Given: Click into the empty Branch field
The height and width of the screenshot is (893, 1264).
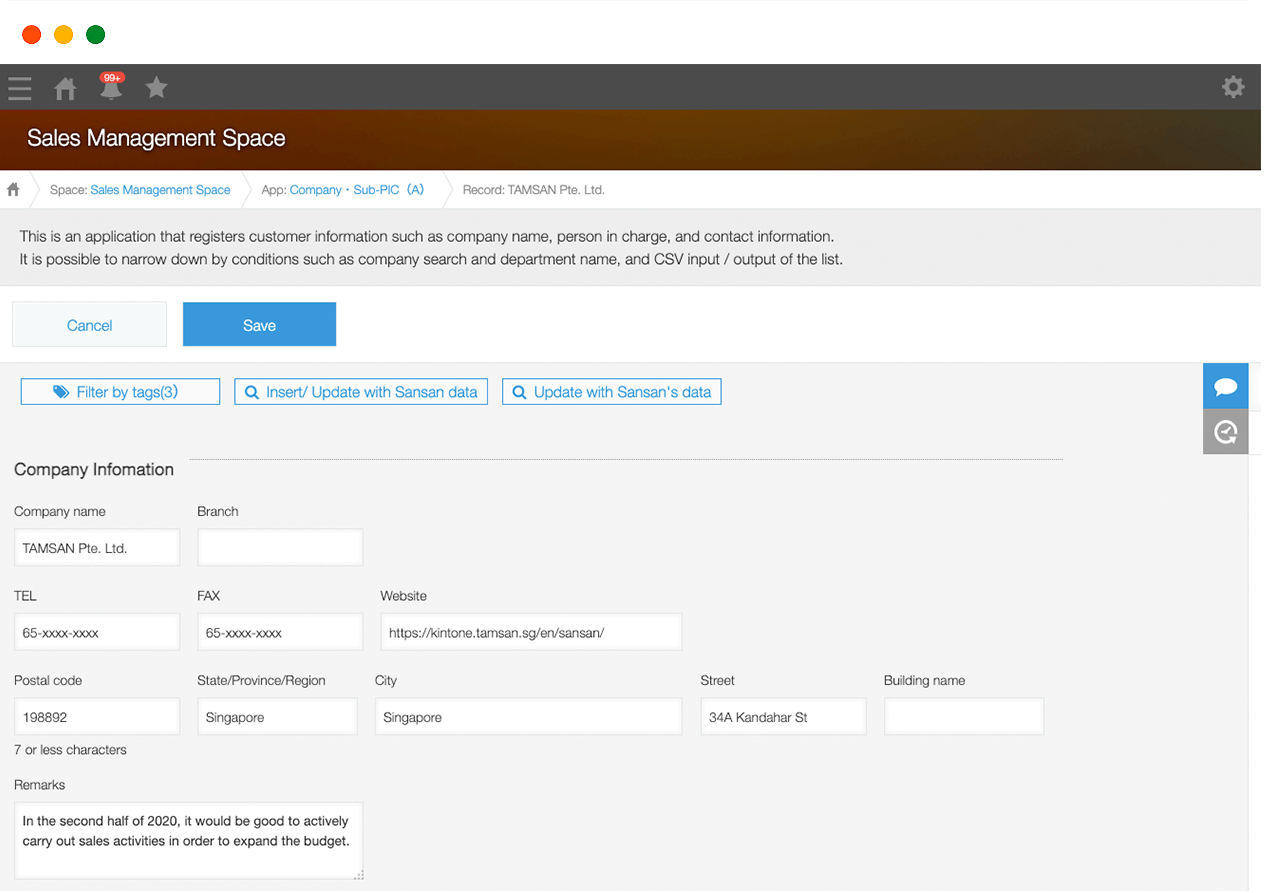Looking at the screenshot, I should coord(280,548).
